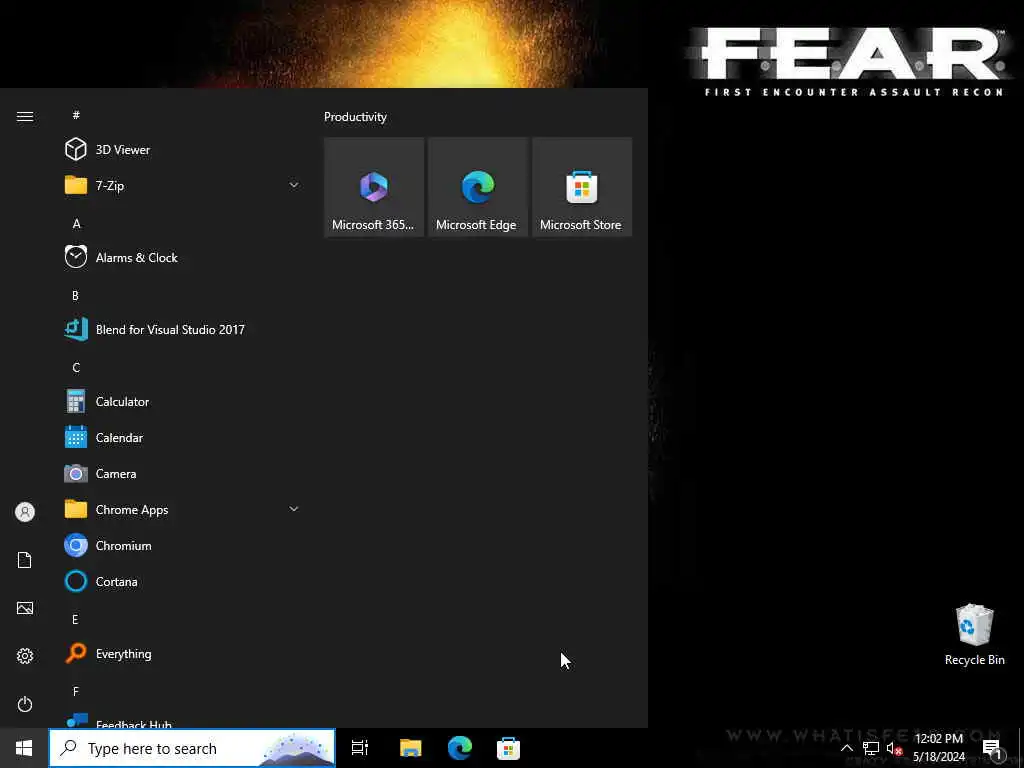Open the Action Center notifications icon

(991, 748)
